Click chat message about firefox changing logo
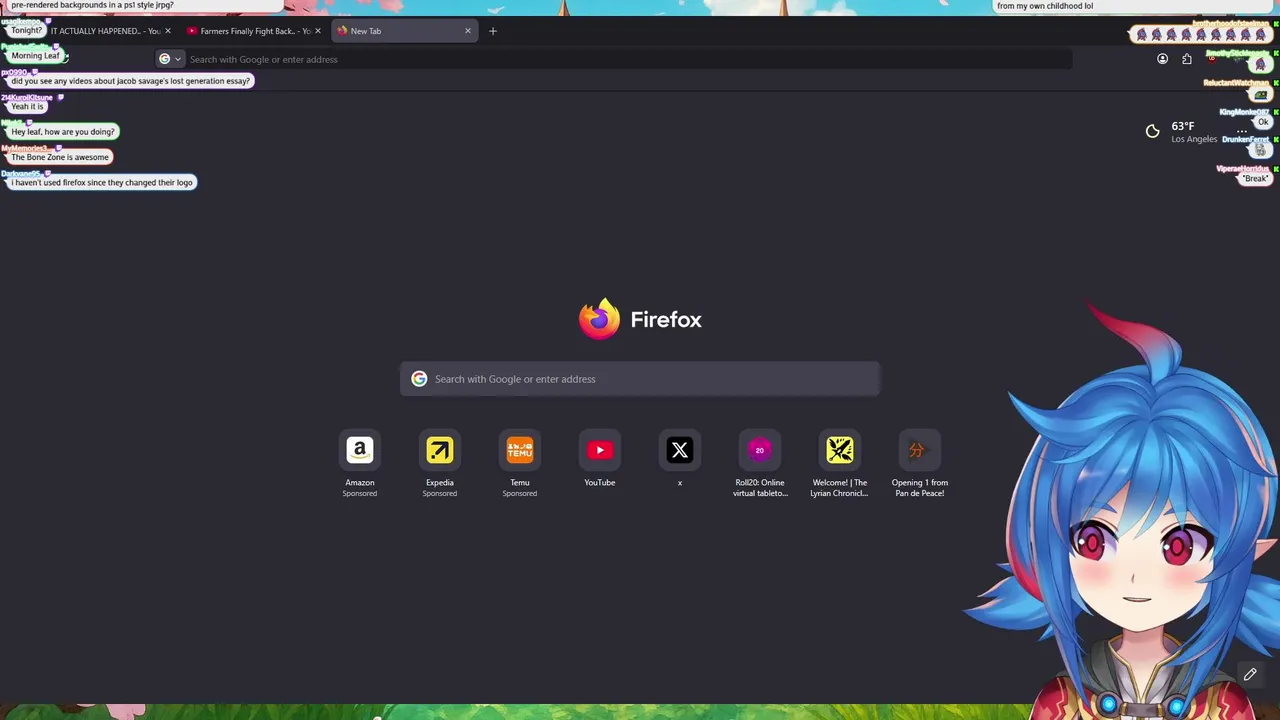 (x=102, y=182)
